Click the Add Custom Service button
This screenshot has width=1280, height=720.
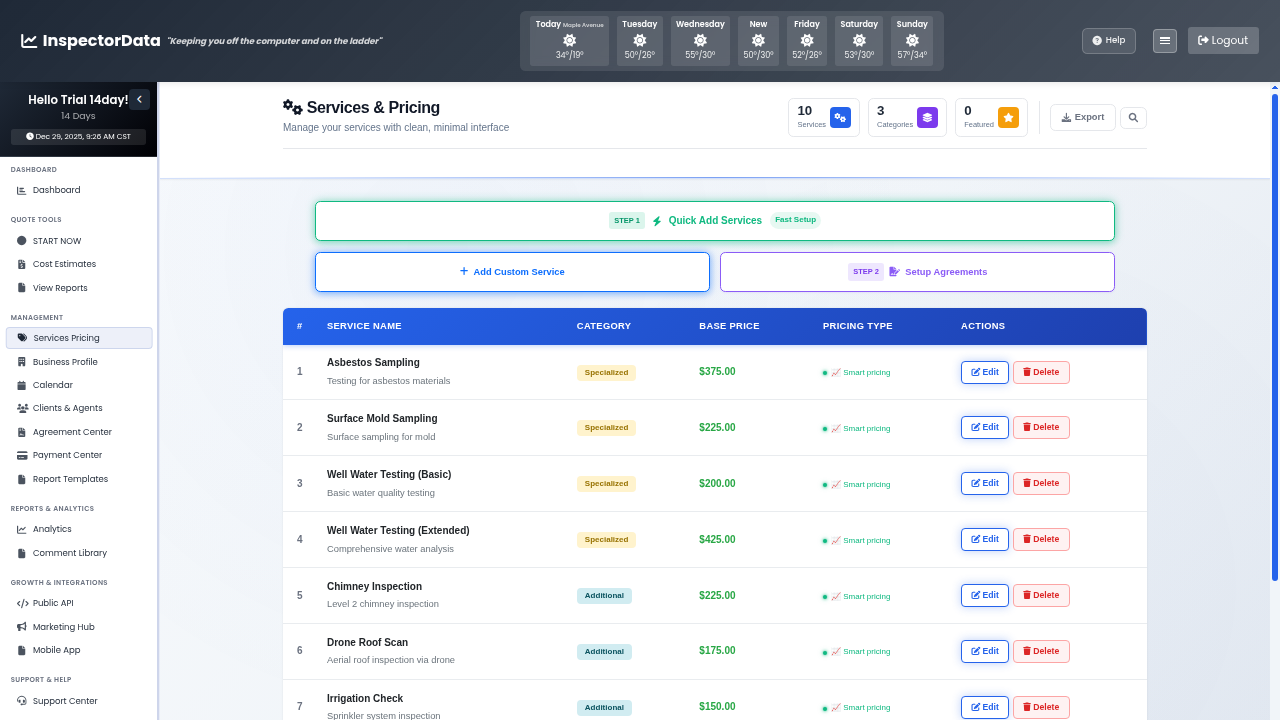point(512,271)
